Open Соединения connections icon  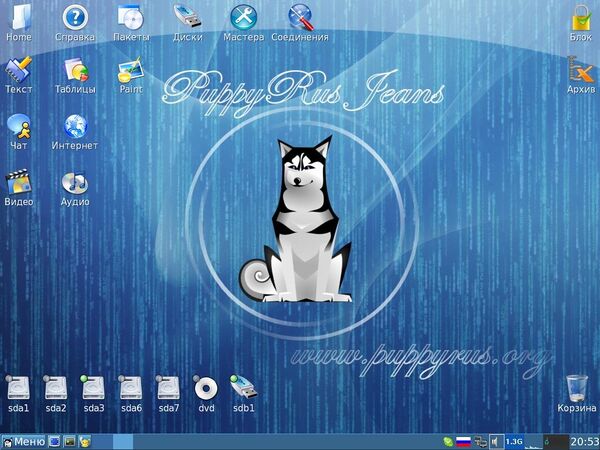tap(300, 18)
